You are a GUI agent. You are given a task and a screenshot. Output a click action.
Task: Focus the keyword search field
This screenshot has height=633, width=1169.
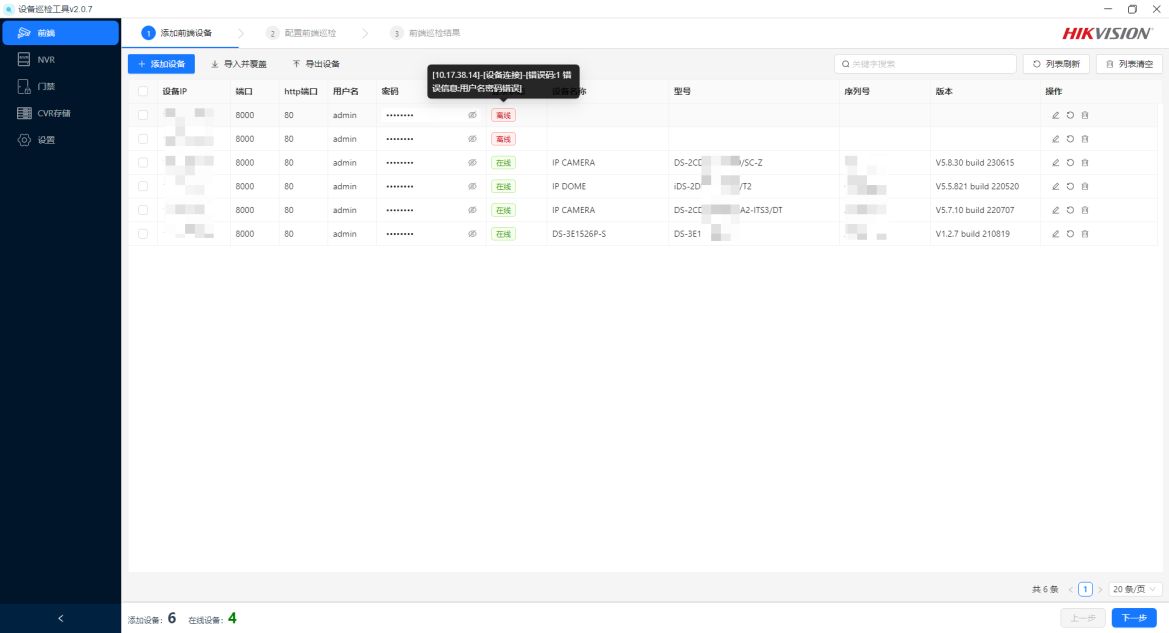925,64
